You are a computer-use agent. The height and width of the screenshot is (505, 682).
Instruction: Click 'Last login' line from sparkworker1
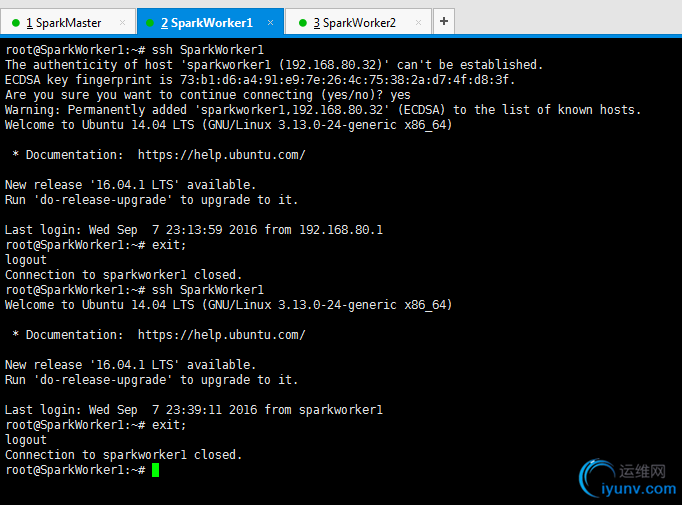(x=194, y=410)
